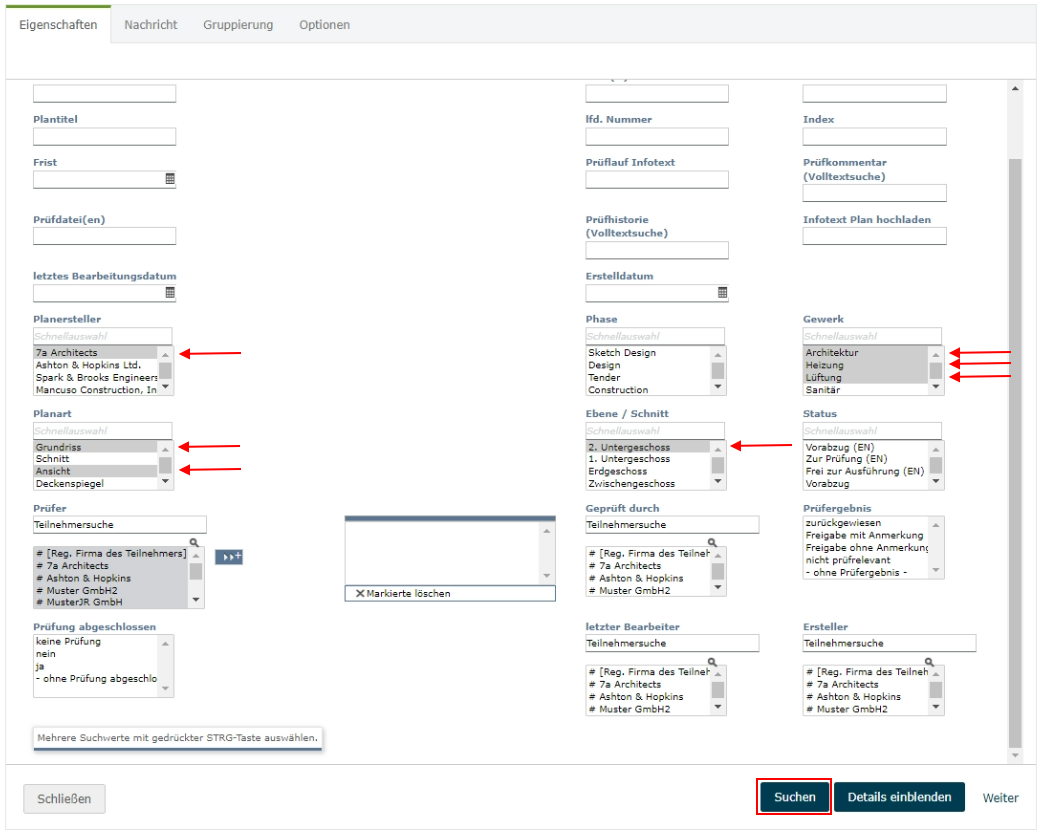The width and height of the screenshot is (1040, 835).
Task: Click the Status list scroll-down arrow
Action: [x=936, y=482]
